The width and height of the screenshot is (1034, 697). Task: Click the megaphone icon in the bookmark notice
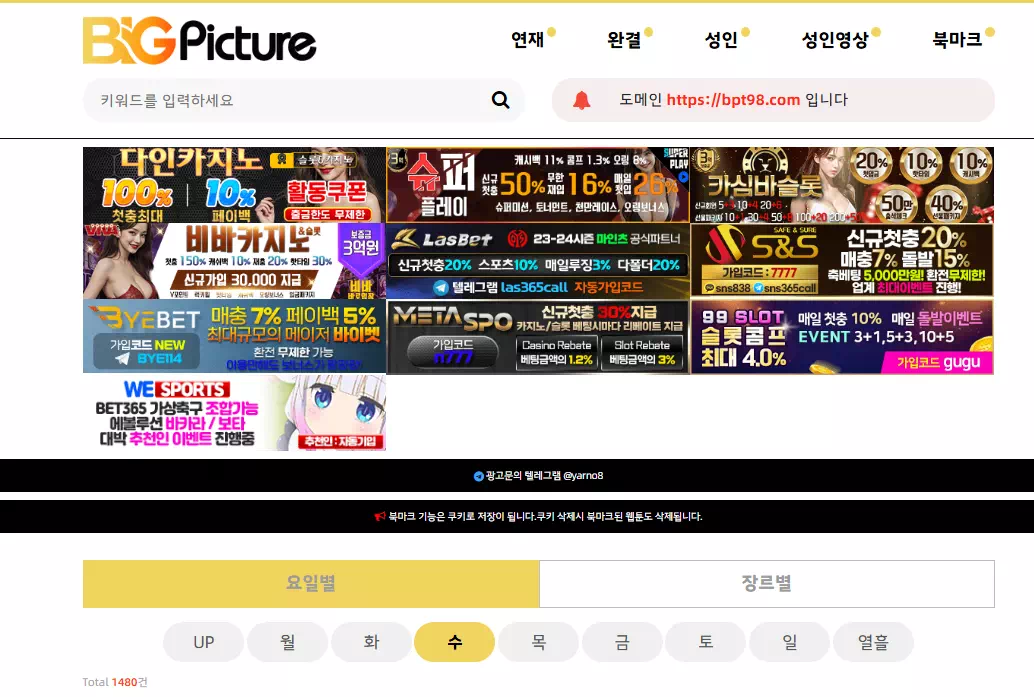[380, 516]
